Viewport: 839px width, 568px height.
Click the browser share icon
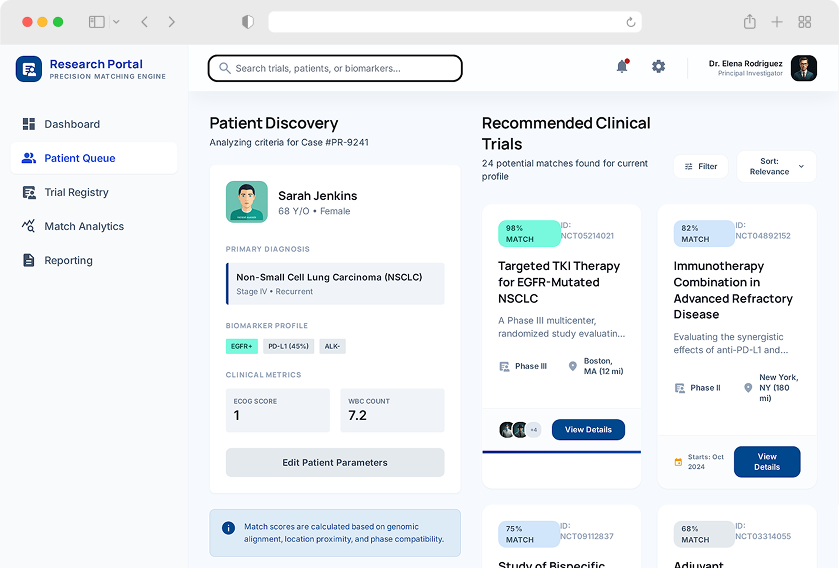750,22
